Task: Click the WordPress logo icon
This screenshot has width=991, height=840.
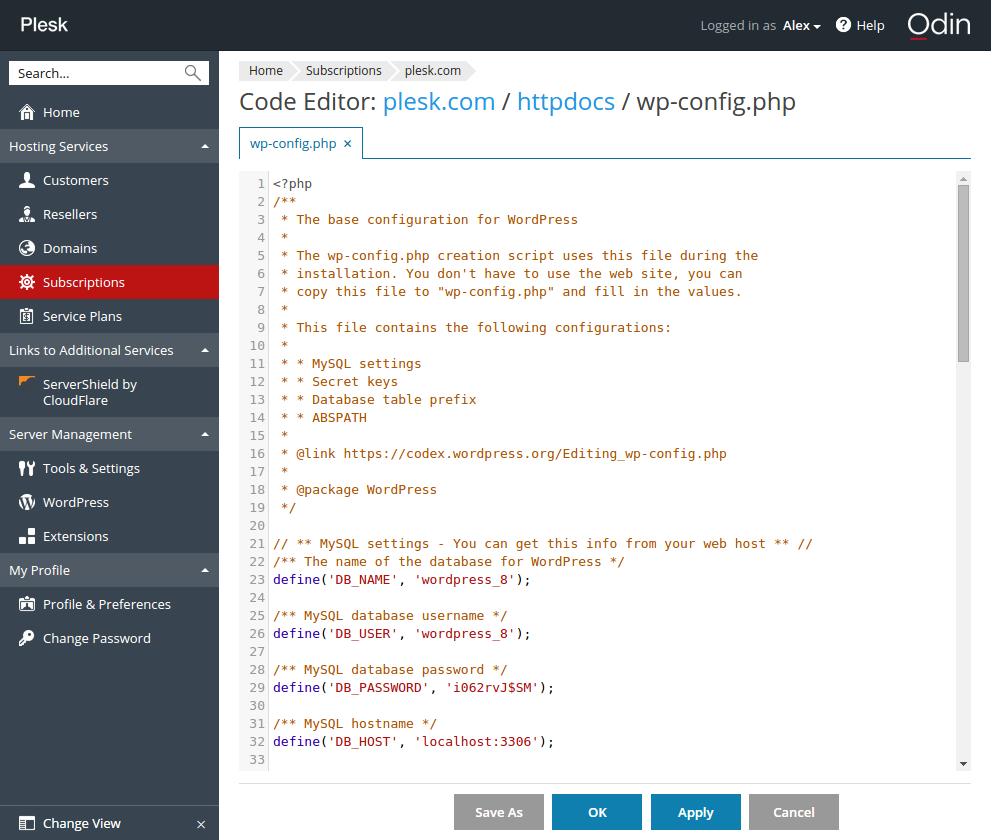Action: 27,502
